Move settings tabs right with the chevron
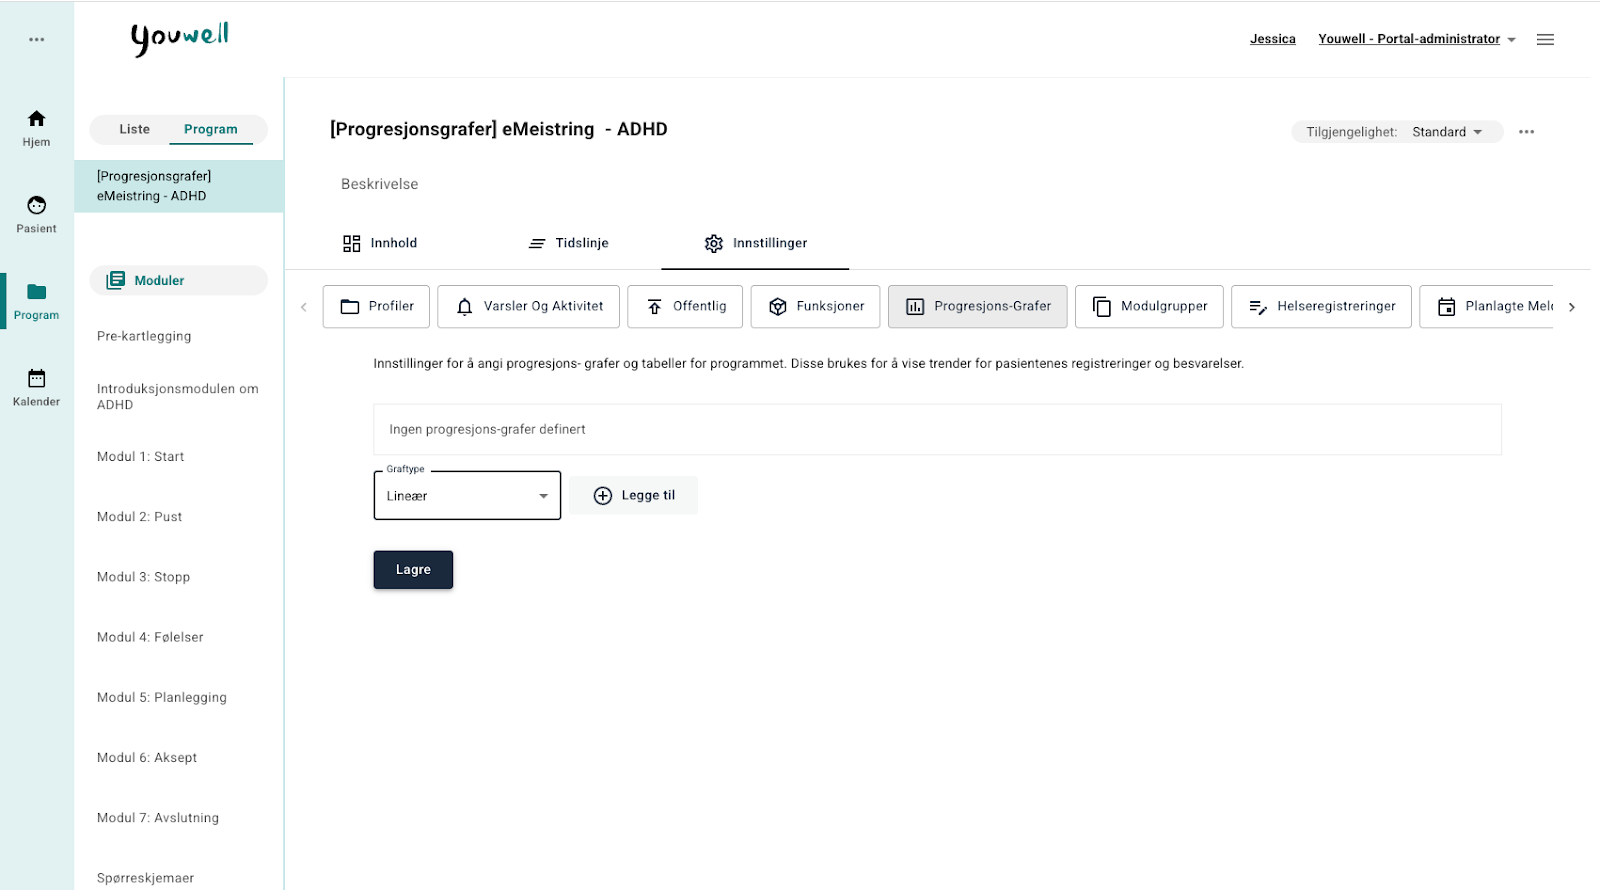Image resolution: width=1600 pixels, height=890 pixels. pyautogui.click(x=1572, y=307)
